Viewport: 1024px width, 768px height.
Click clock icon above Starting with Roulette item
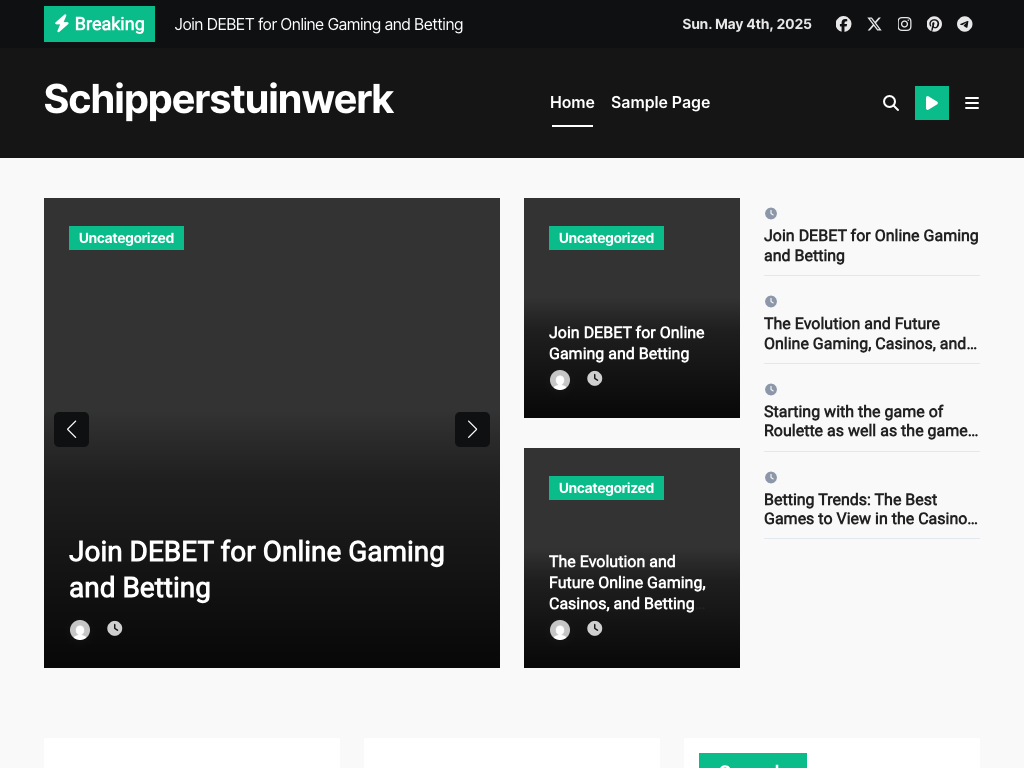[x=771, y=389]
